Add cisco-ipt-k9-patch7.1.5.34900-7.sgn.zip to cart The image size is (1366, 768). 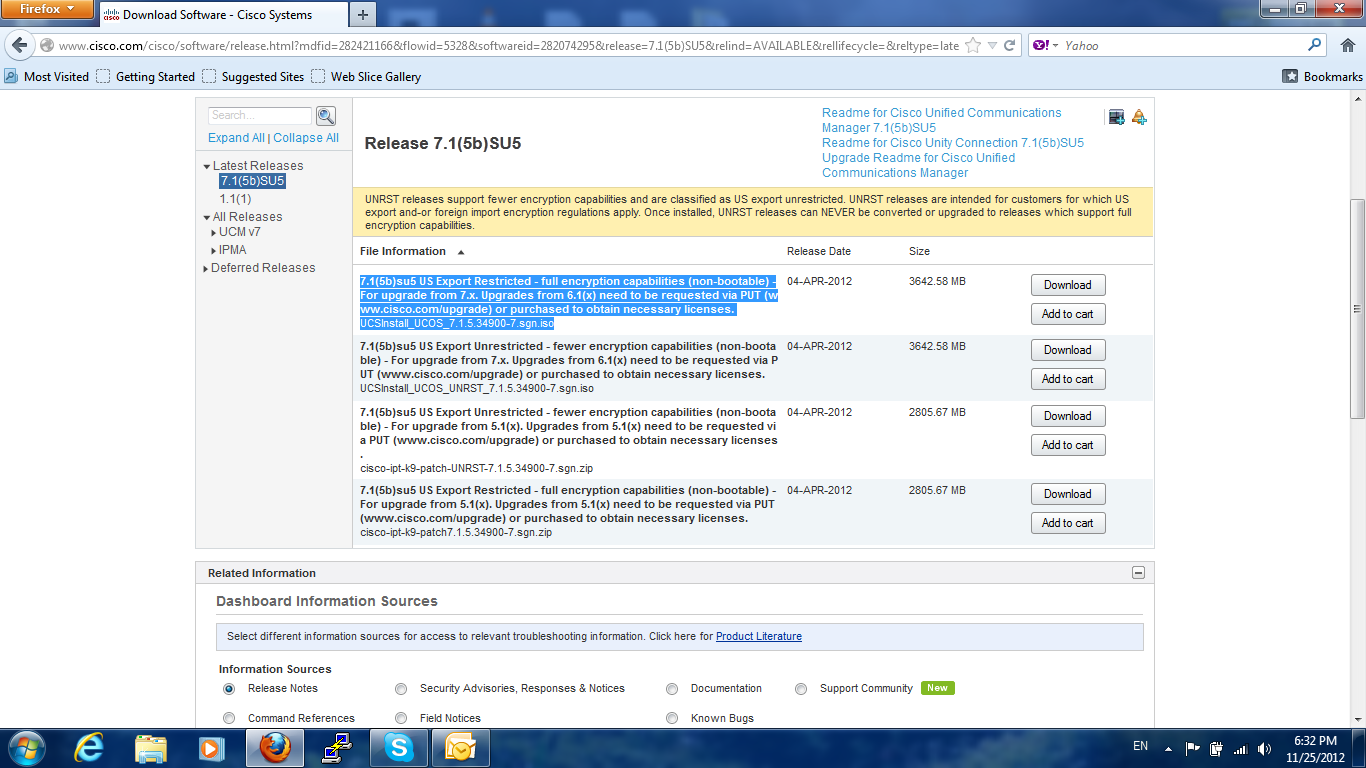click(x=1068, y=523)
